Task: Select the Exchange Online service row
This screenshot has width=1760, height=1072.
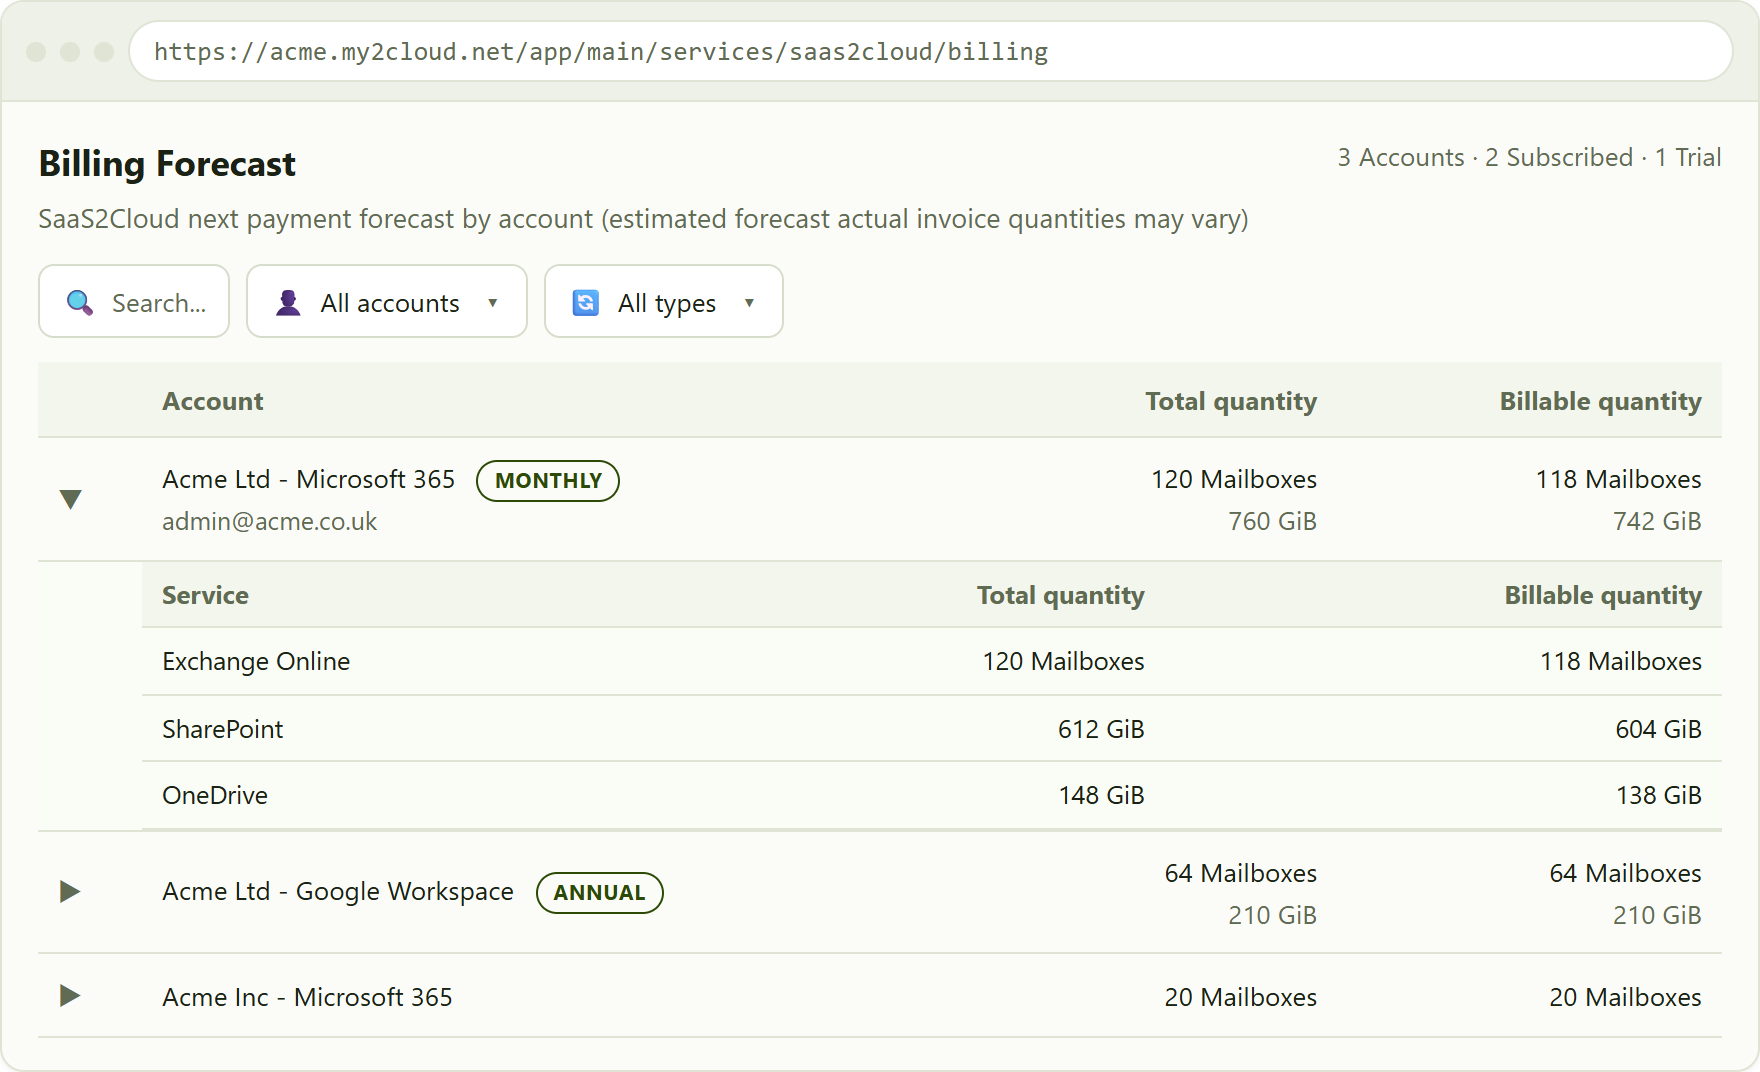Action: click(x=932, y=661)
